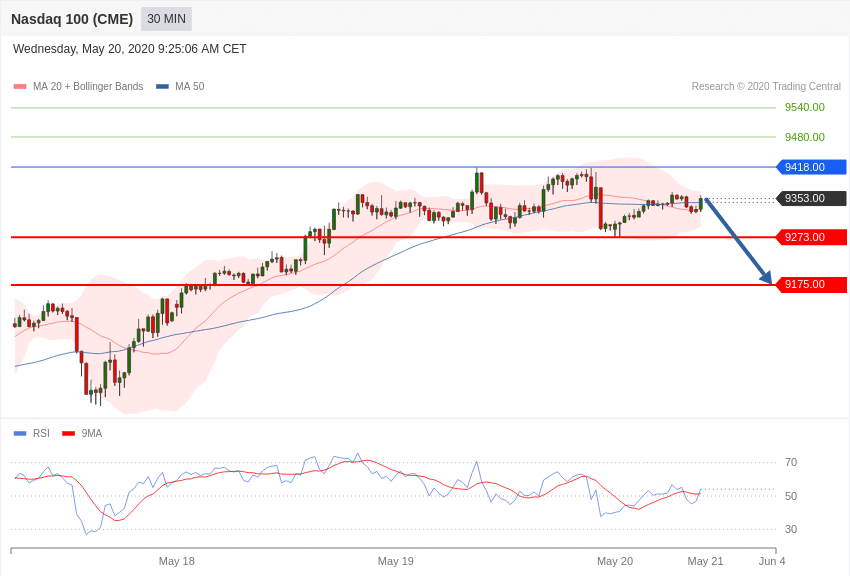
Task: Click the blue RSI legend swatch
Action: 20,433
